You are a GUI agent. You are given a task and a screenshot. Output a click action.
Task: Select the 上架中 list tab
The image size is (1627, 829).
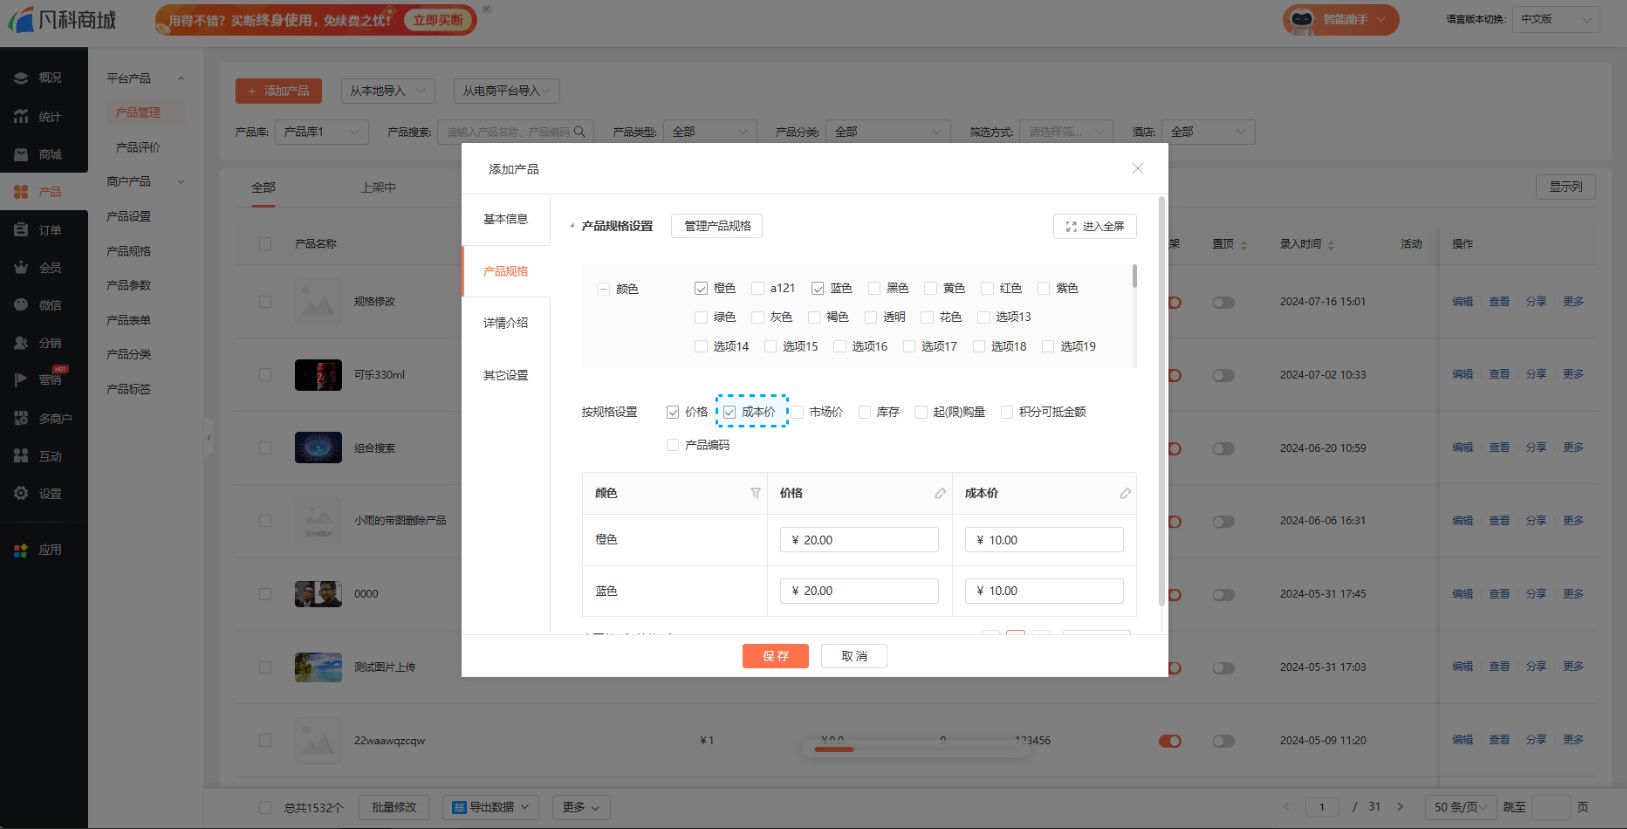coord(378,187)
